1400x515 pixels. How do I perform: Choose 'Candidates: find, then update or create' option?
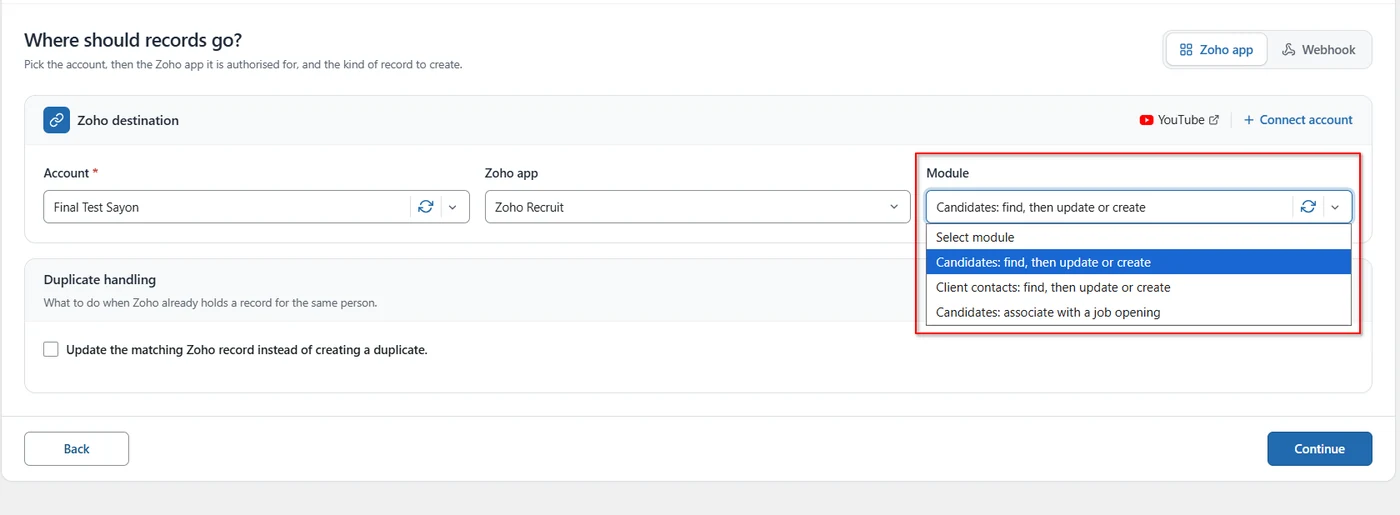click(1138, 262)
